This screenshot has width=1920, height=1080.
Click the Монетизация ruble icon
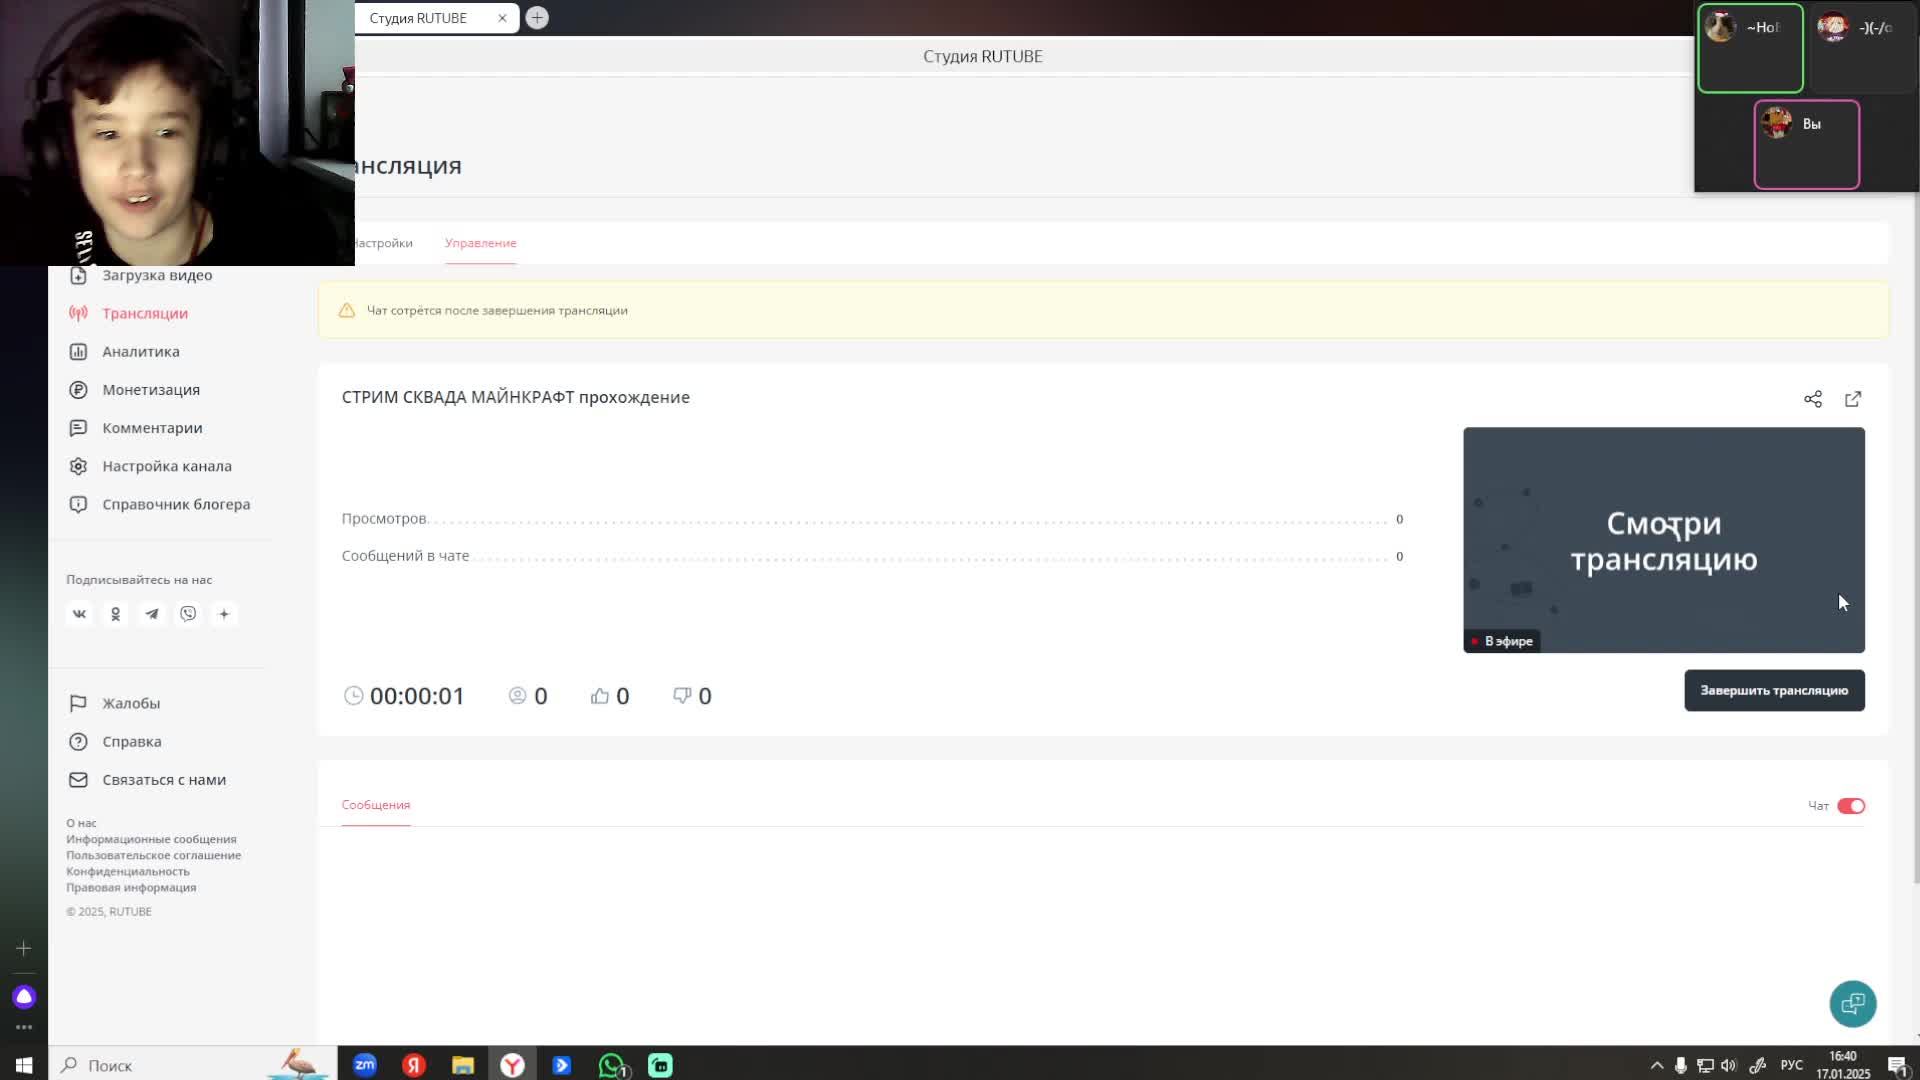78,390
